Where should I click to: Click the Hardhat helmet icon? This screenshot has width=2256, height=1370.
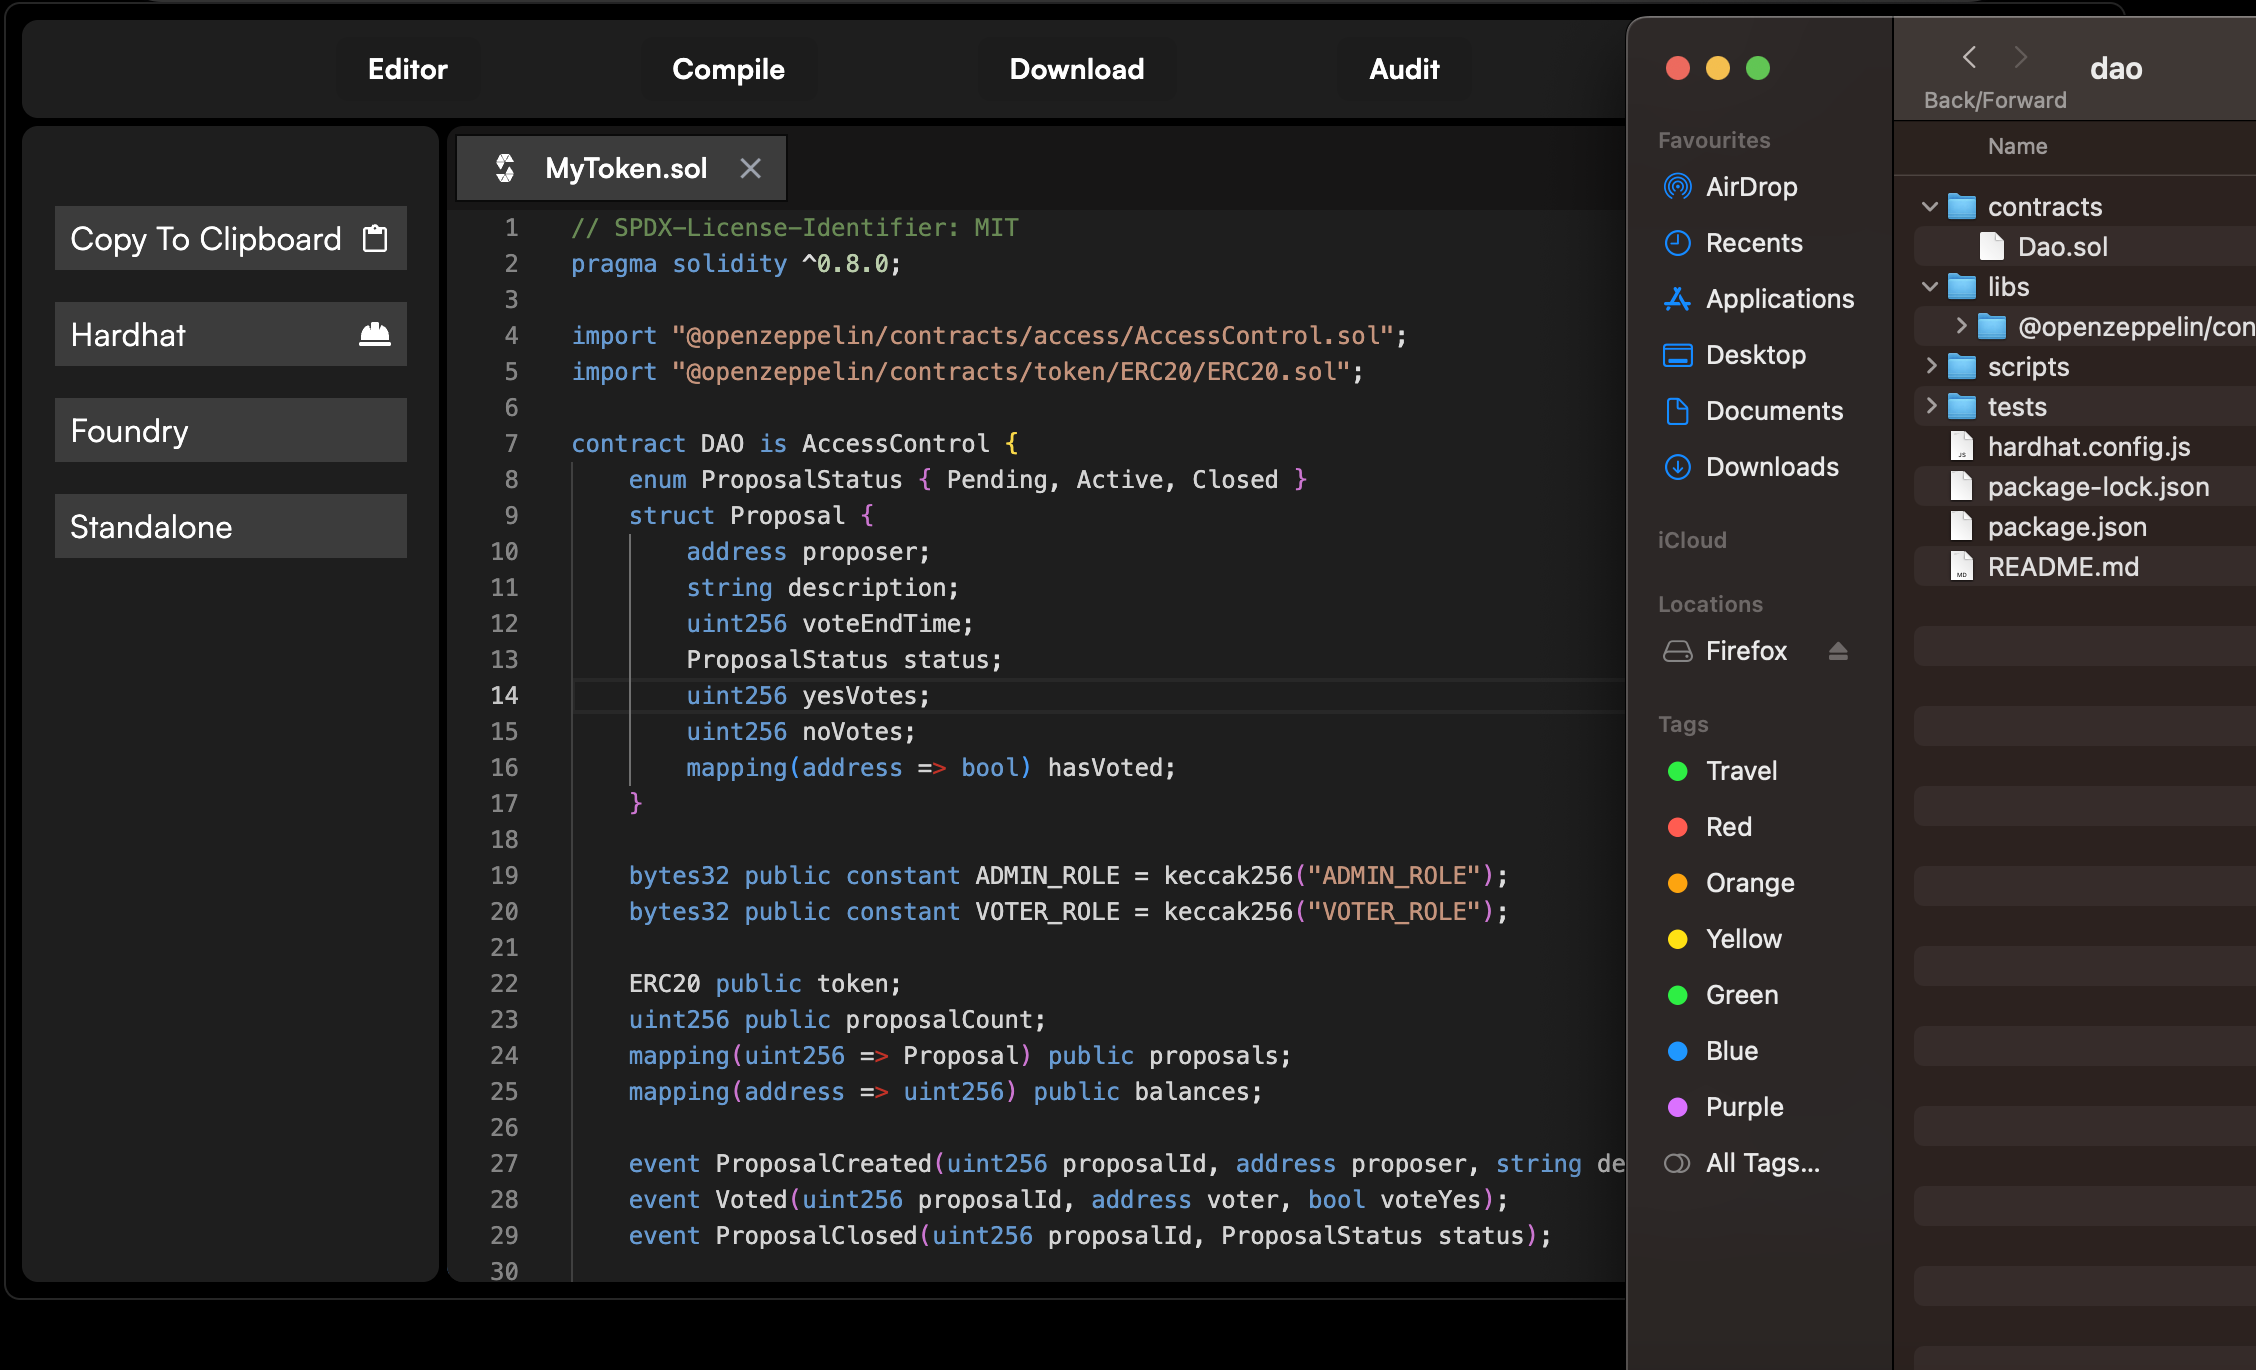(375, 335)
